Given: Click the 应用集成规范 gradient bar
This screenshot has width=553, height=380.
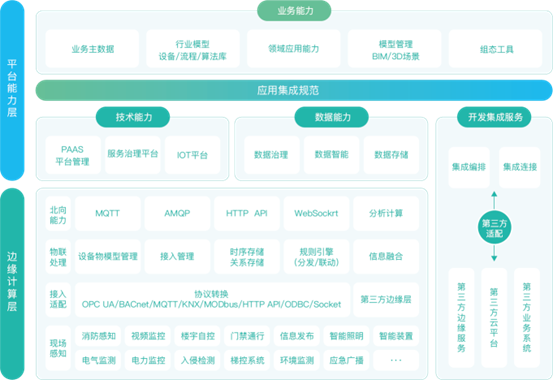Looking at the screenshot, I should click(x=294, y=90).
